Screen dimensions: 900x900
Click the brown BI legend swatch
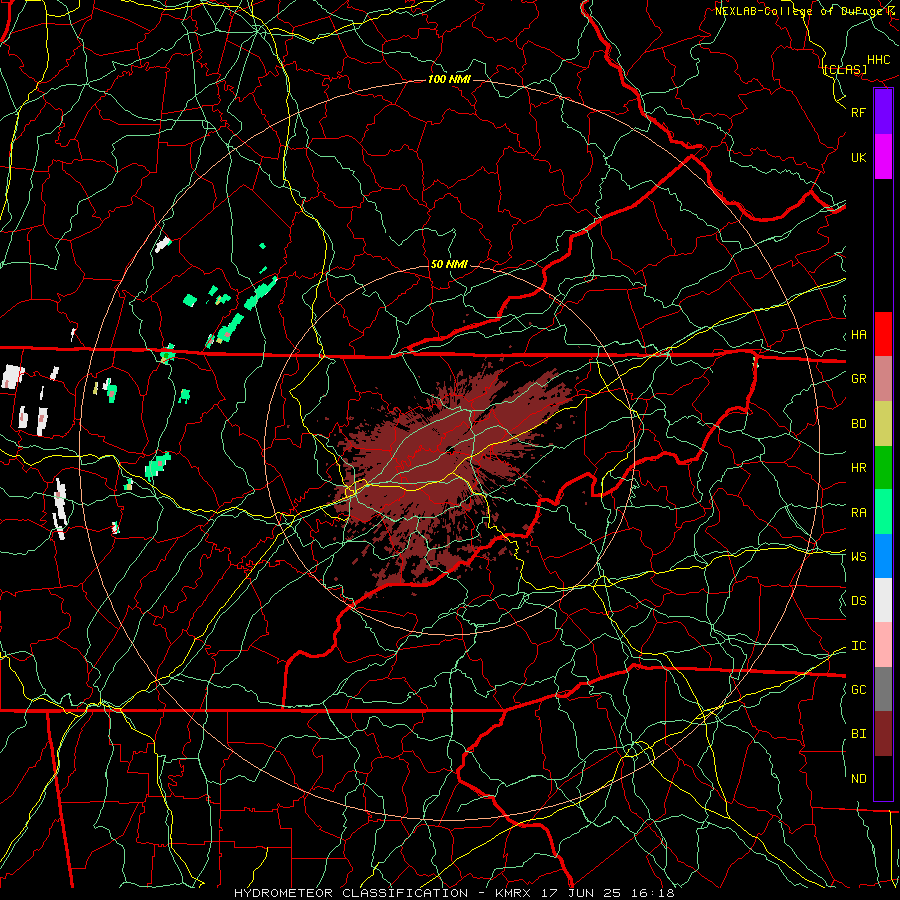tap(883, 734)
